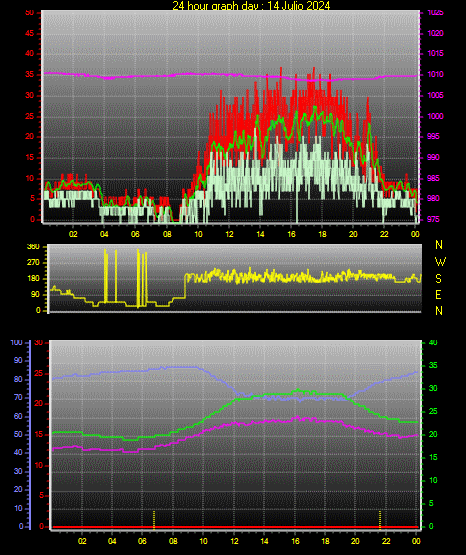
Task: Click the 04 hour label under the temperature chart
Action: [112, 541]
